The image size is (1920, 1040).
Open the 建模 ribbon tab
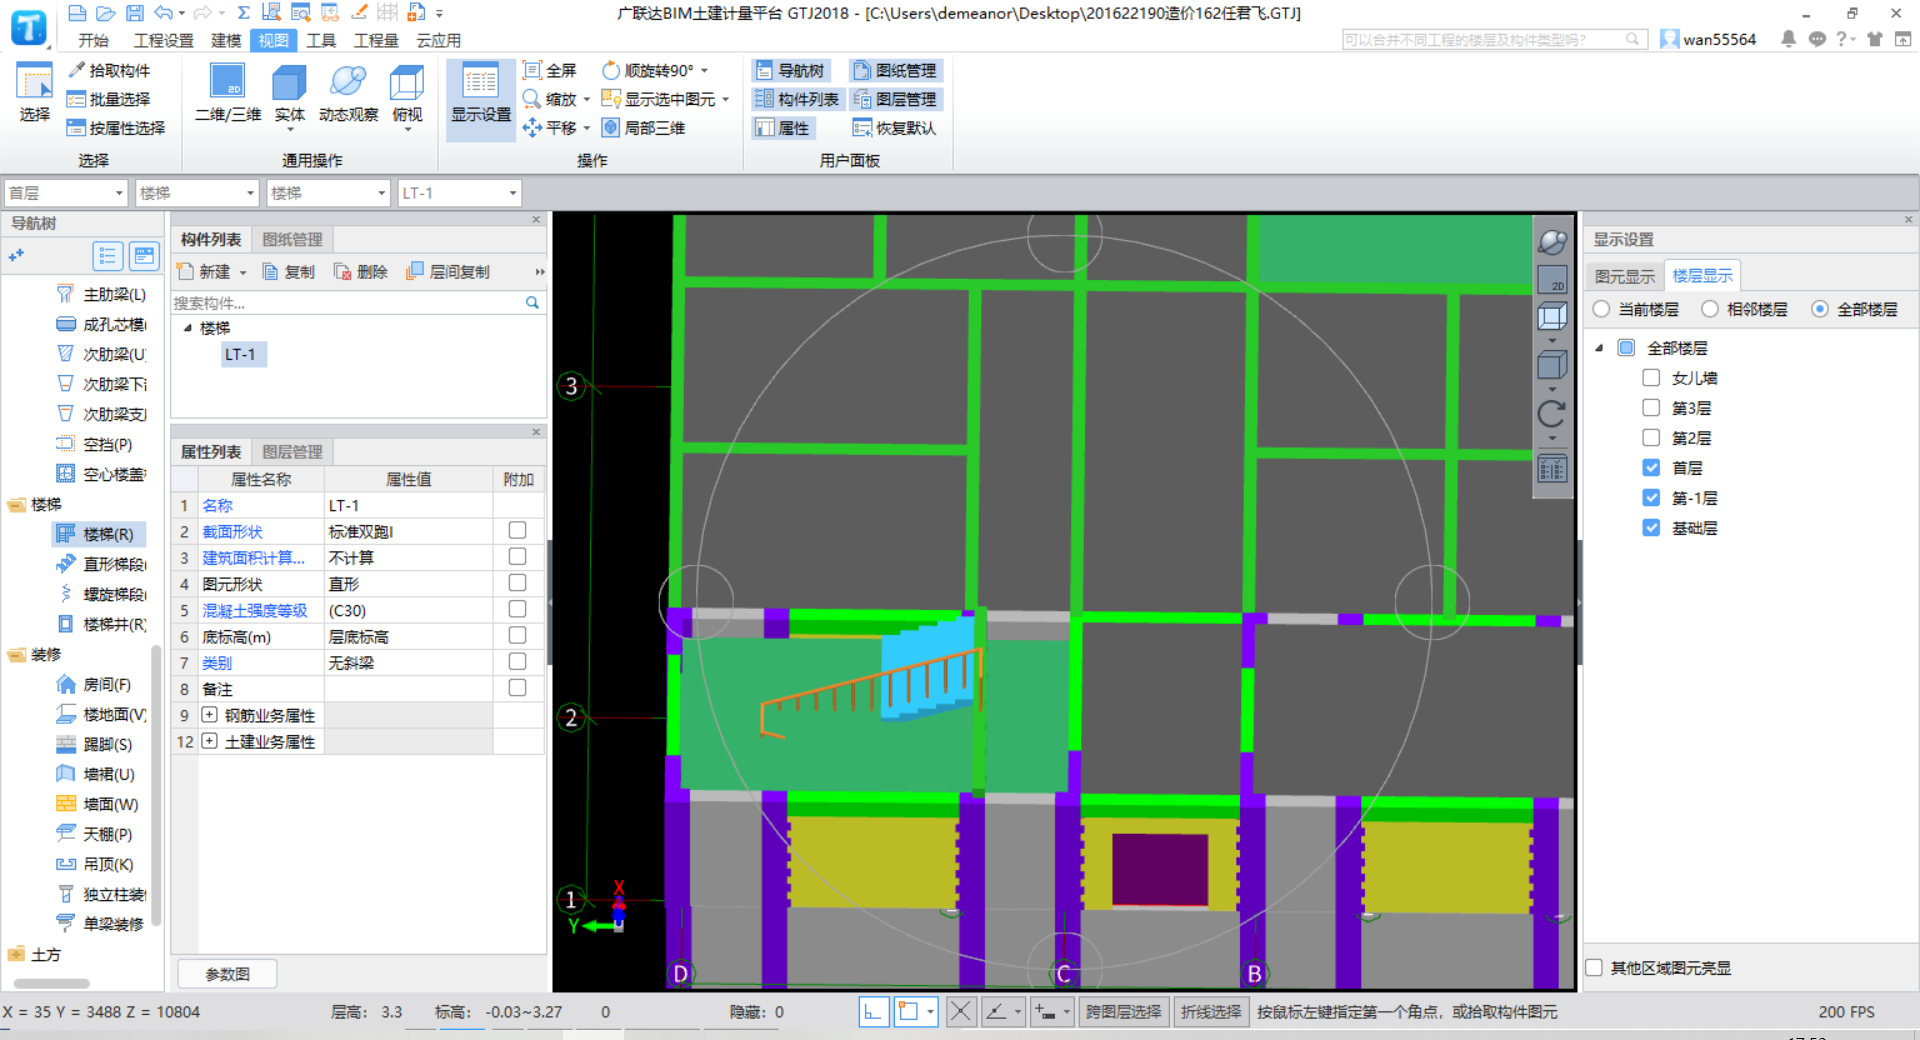point(226,40)
